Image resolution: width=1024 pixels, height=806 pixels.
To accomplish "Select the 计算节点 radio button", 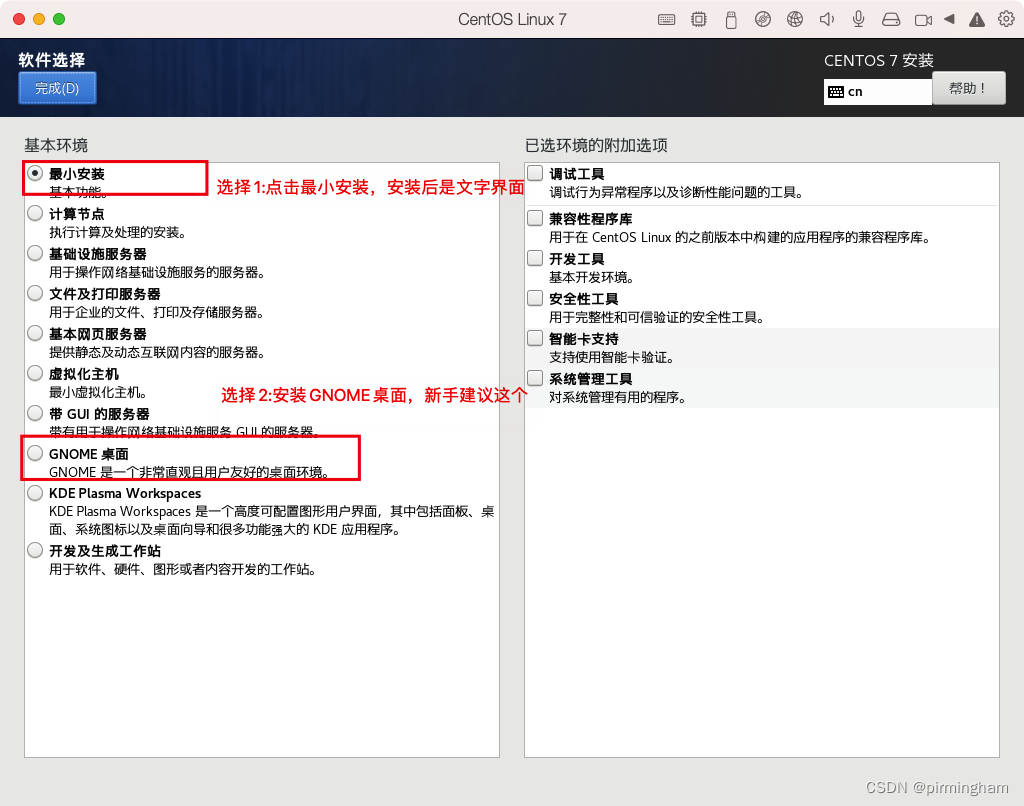I will click(x=35, y=213).
